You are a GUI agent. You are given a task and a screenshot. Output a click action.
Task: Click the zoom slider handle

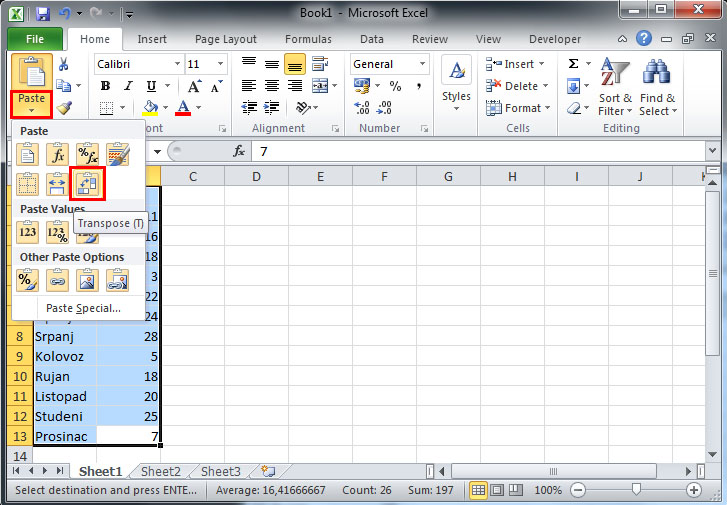[635, 491]
